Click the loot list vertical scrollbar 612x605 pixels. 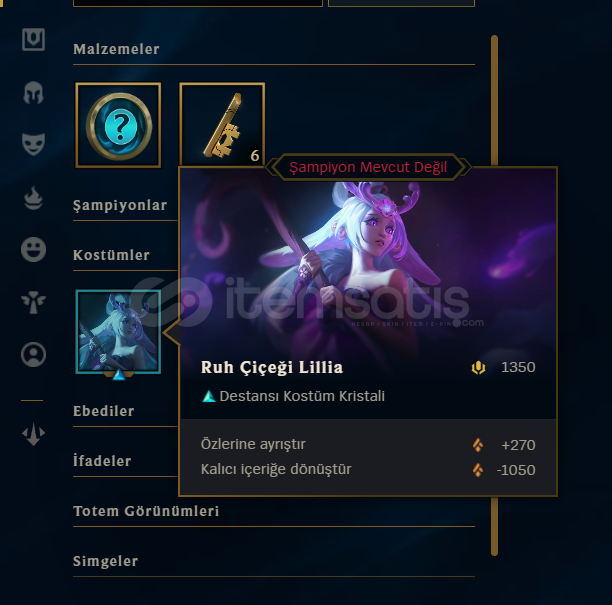point(495,295)
